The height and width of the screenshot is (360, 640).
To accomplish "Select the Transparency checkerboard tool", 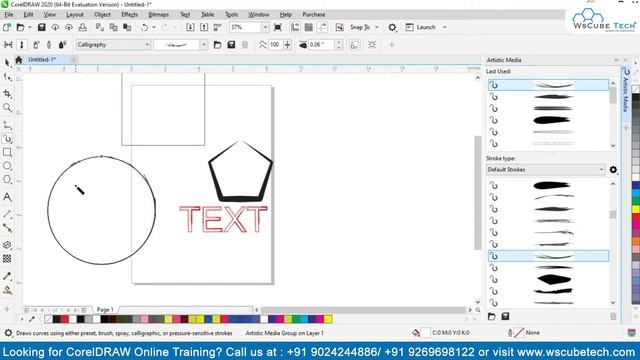I will click(x=7, y=259).
